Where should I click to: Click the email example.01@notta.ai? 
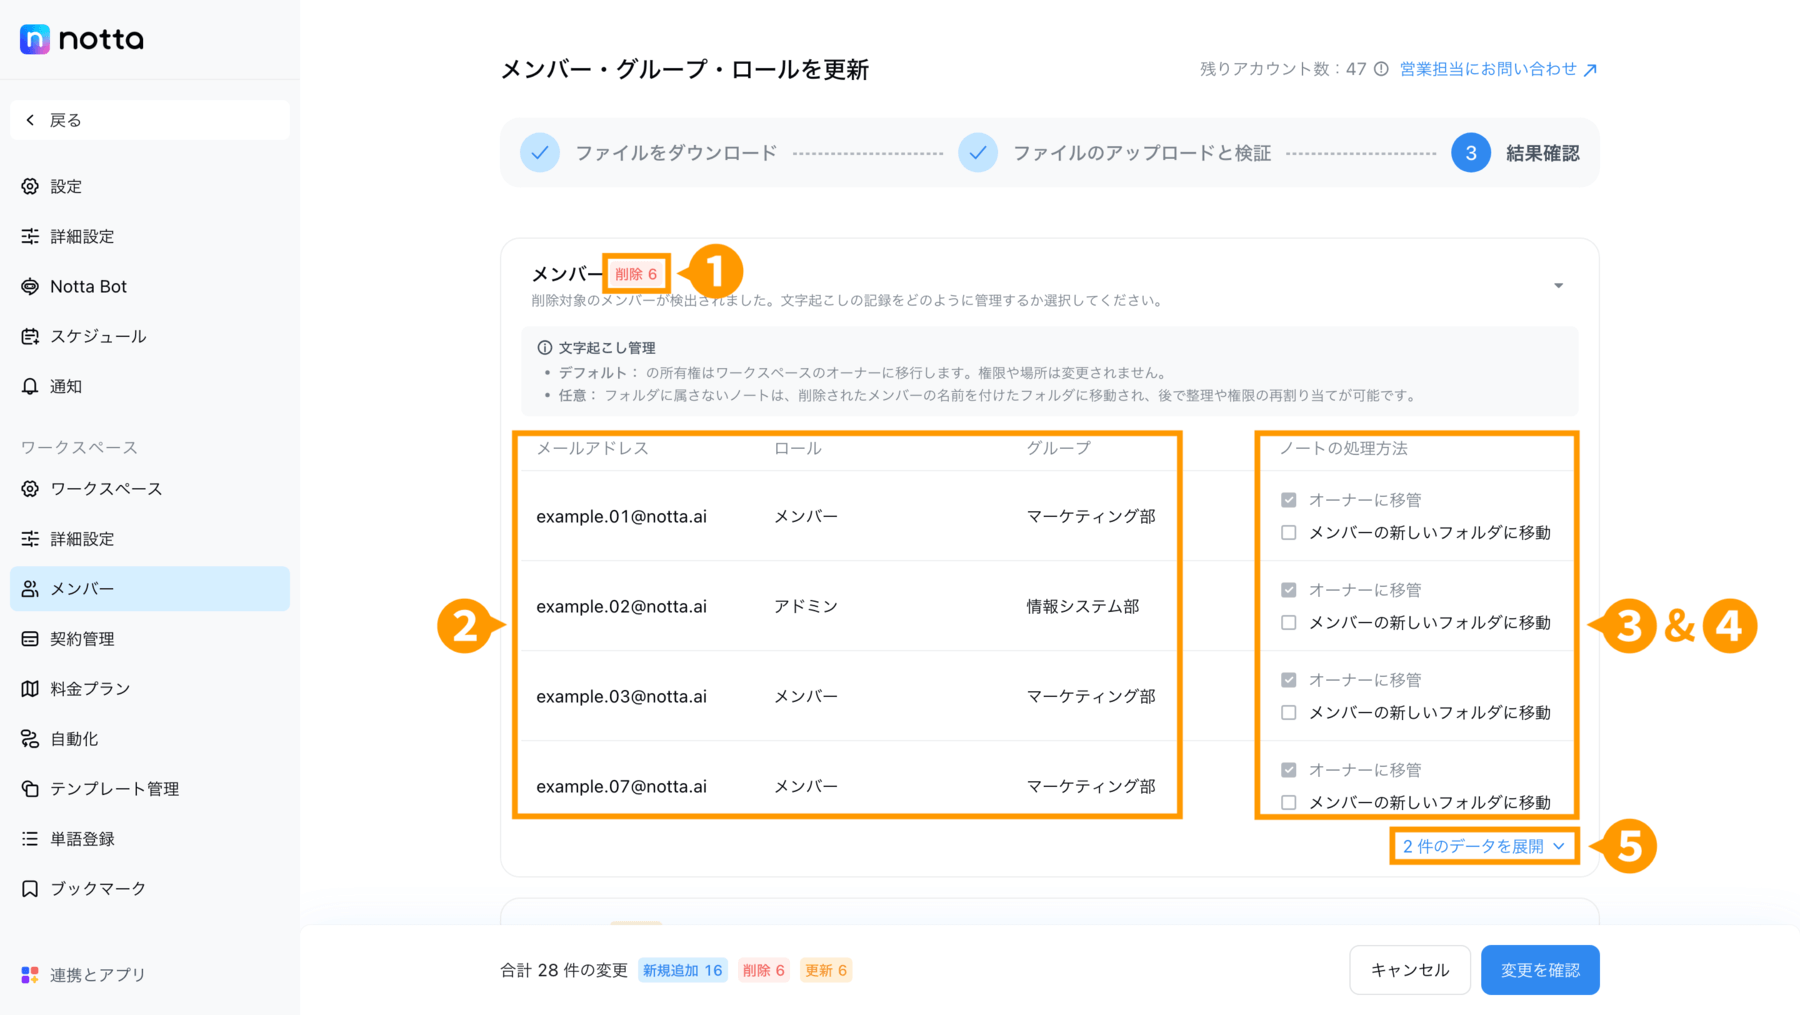(621, 517)
